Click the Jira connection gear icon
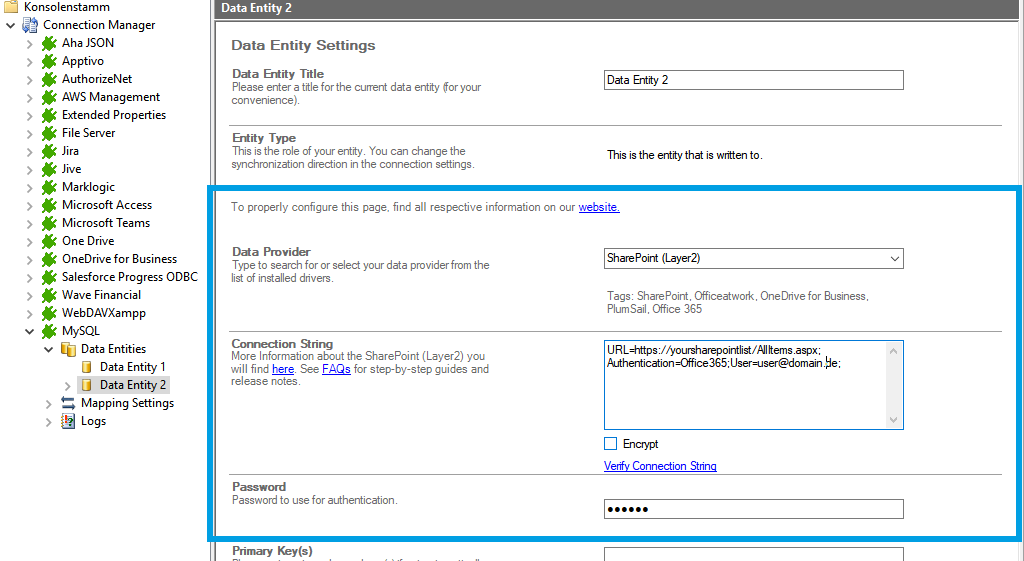This screenshot has height=561, width=1024. (x=49, y=151)
